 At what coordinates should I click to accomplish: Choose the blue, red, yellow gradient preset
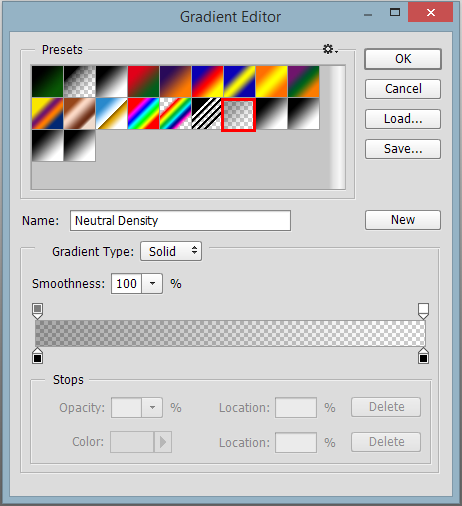[207, 82]
